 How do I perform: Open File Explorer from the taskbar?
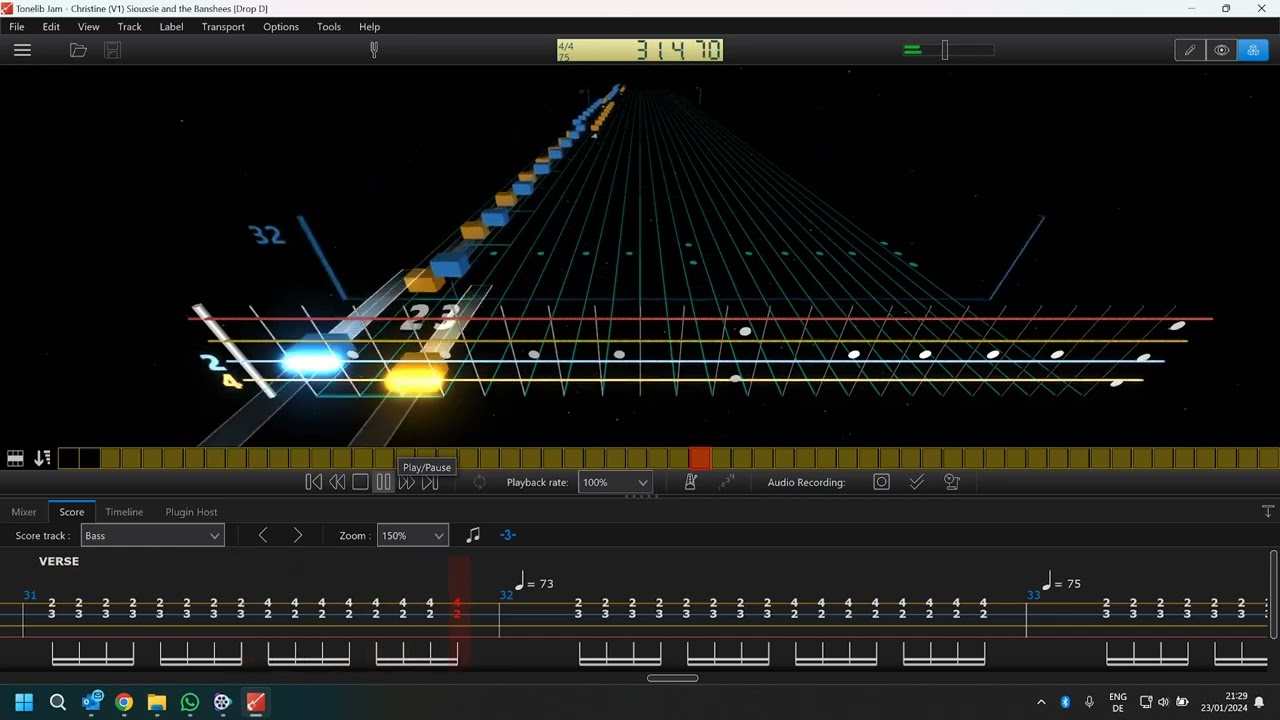(157, 702)
